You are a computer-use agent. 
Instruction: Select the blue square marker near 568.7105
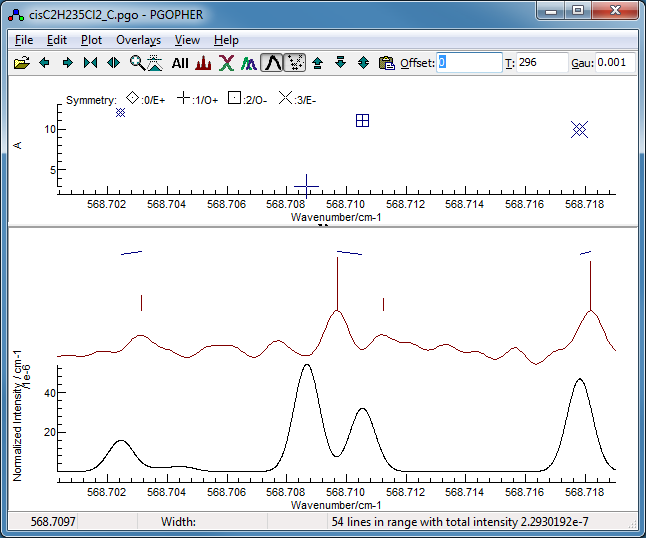(x=362, y=121)
